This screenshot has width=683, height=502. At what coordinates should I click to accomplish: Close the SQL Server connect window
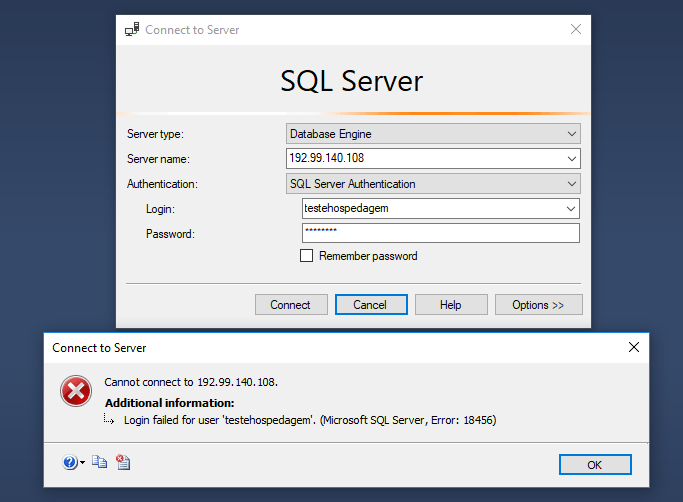coord(576,29)
